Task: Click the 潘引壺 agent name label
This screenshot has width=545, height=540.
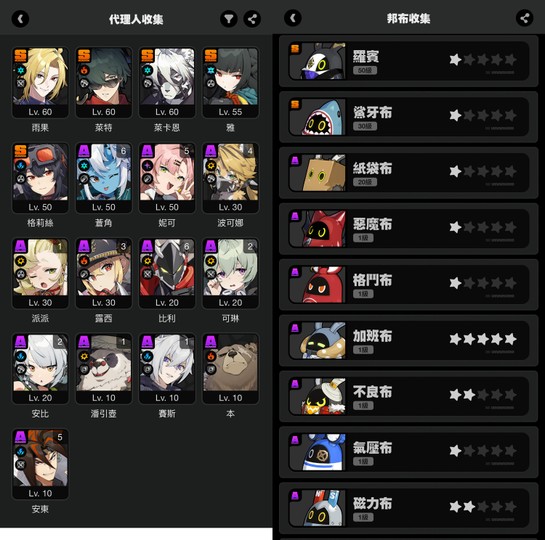Action: tap(104, 414)
